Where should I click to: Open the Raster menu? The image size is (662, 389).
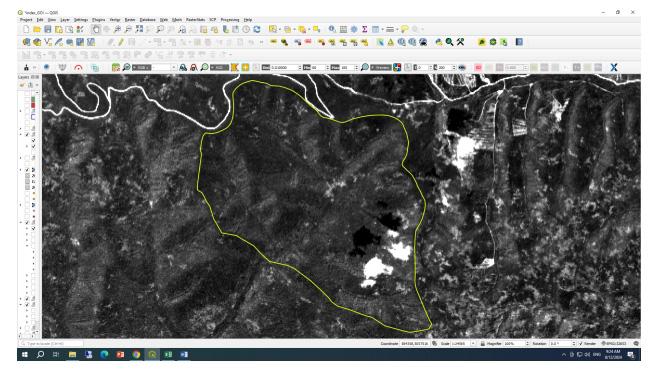tap(130, 19)
